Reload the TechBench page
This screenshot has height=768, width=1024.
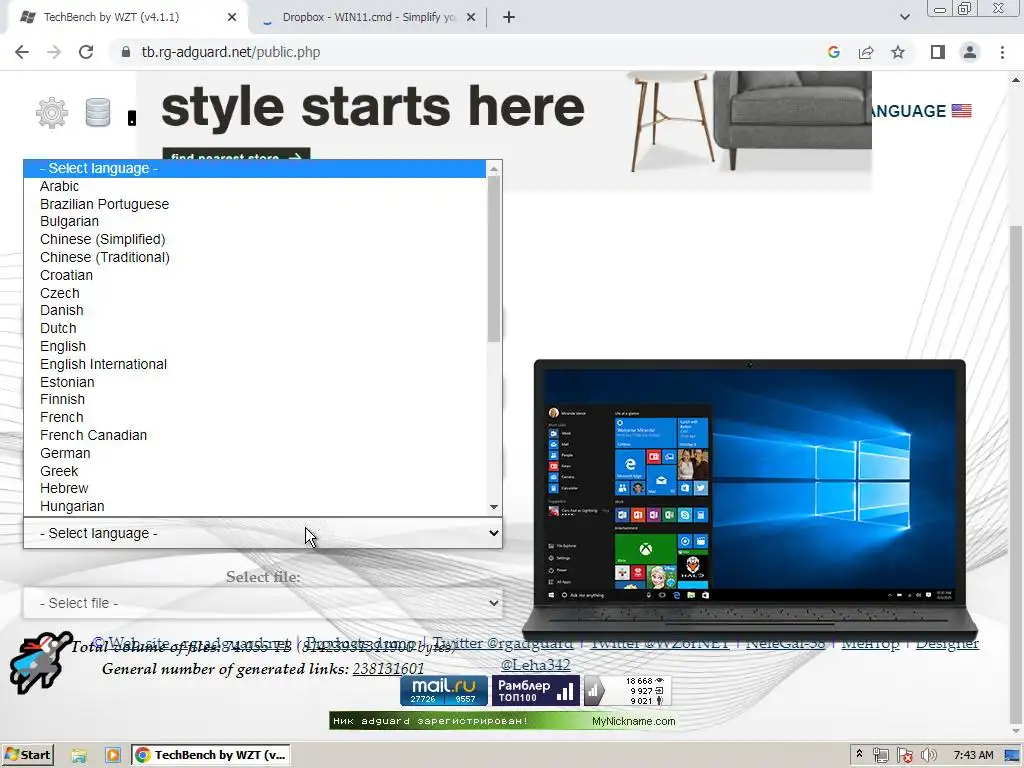86,52
